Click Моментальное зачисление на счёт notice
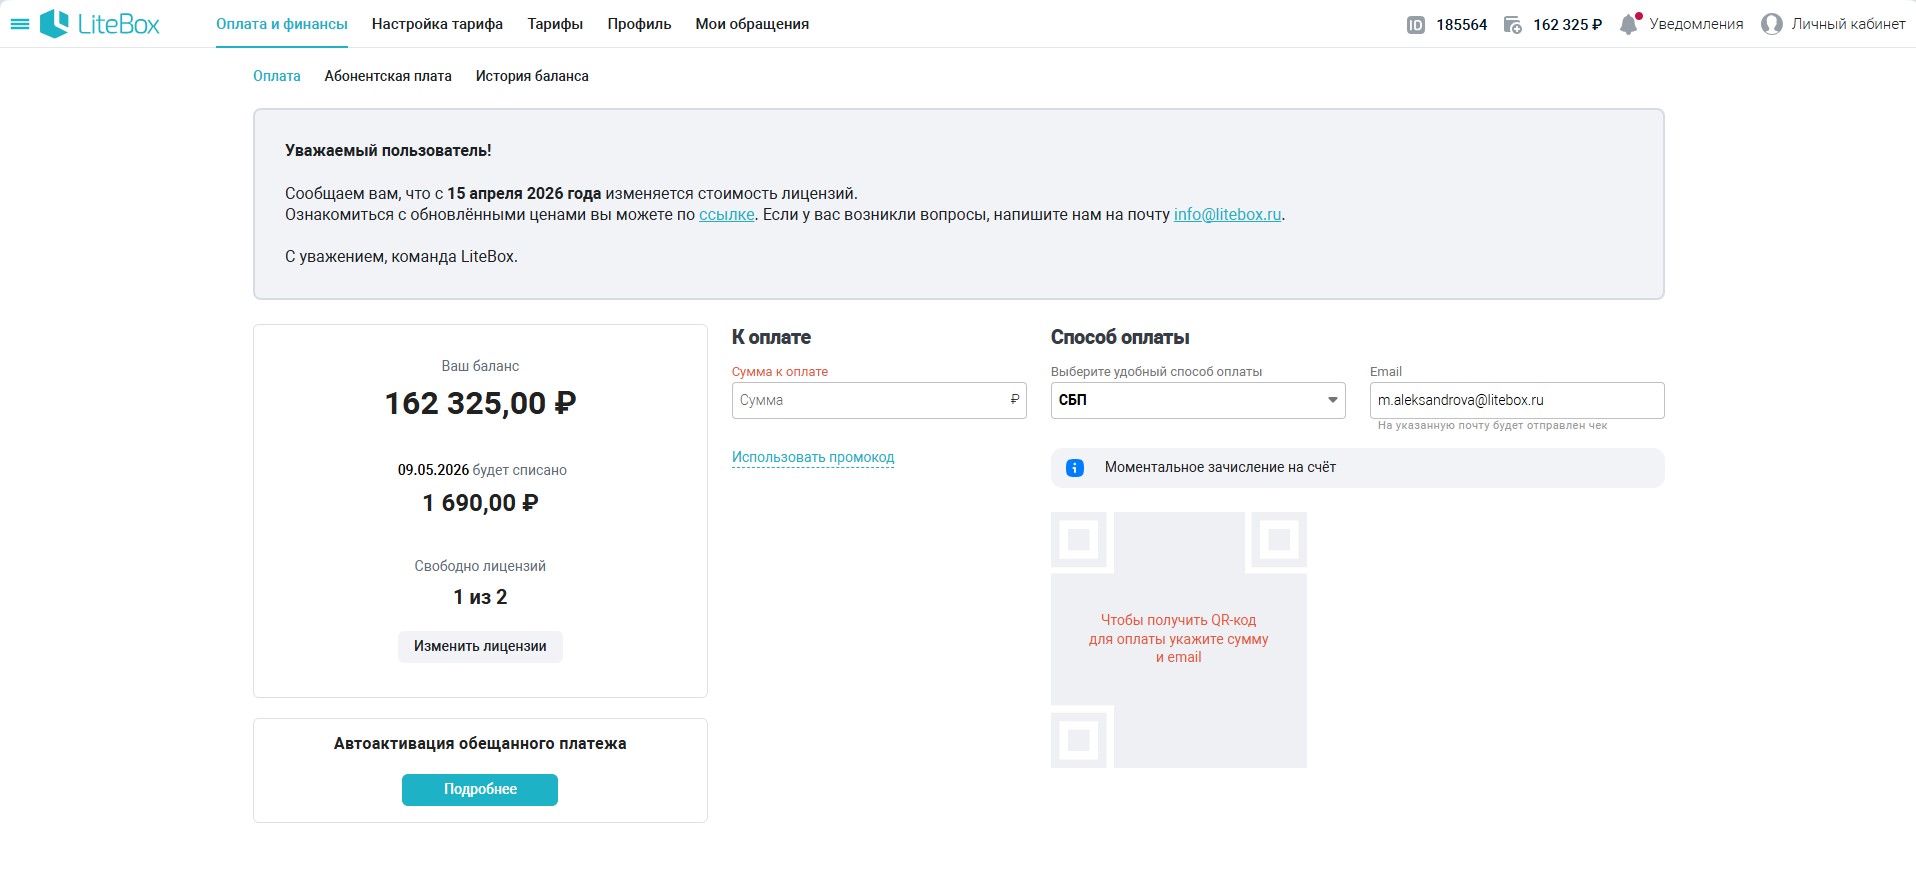The image size is (1916, 869). click(1358, 468)
